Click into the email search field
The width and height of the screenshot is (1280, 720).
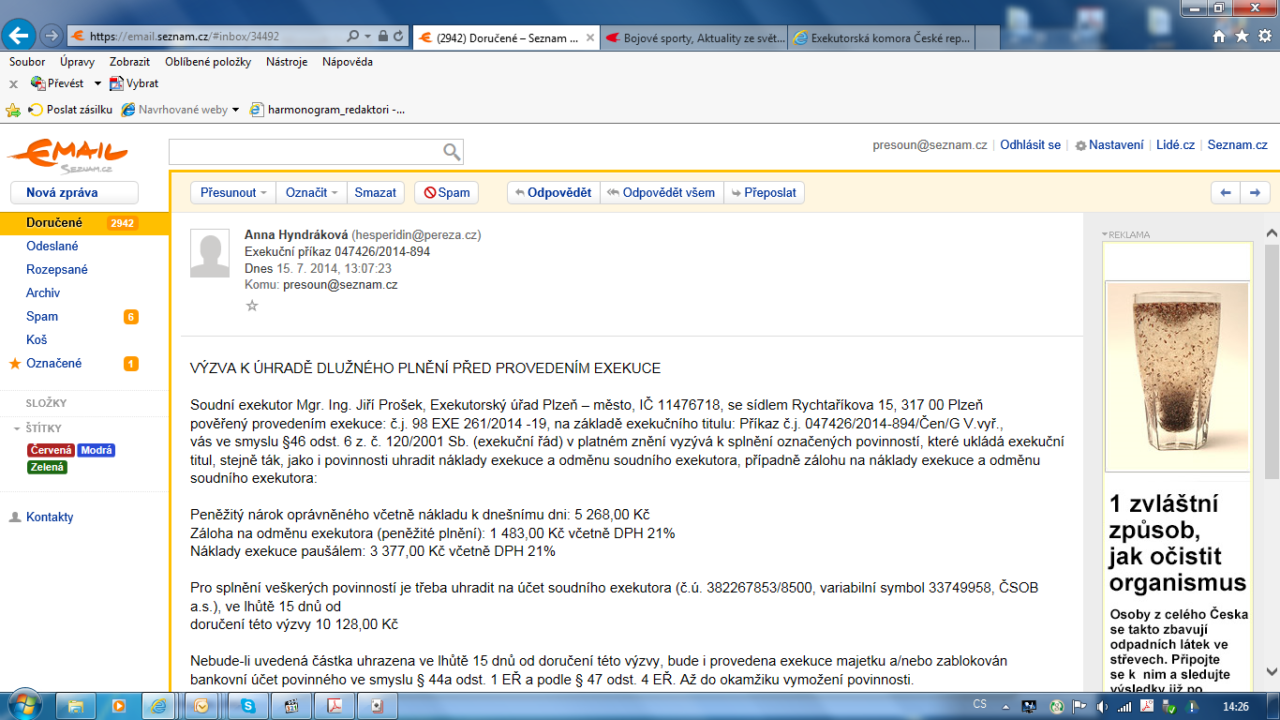(x=304, y=152)
